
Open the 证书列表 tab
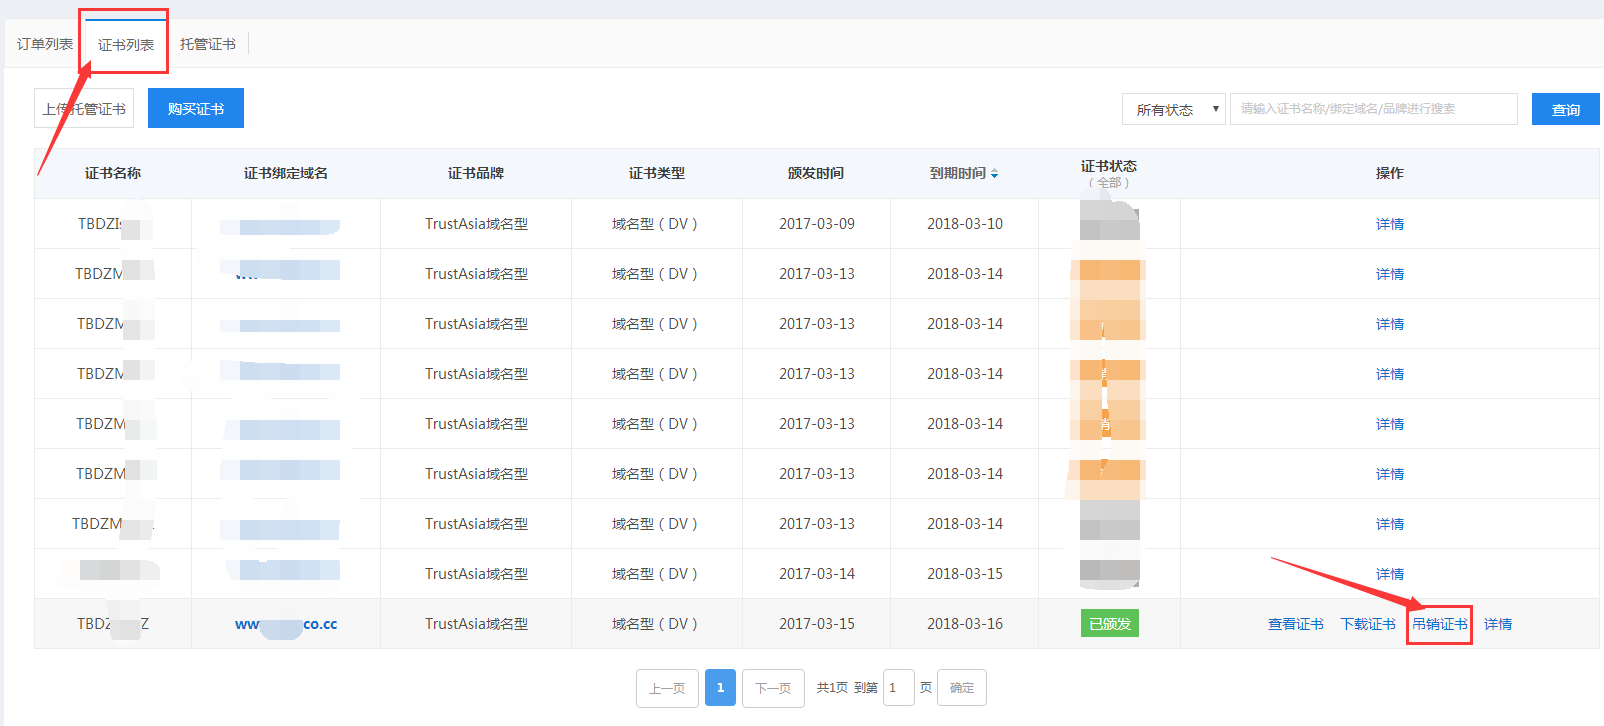(126, 45)
